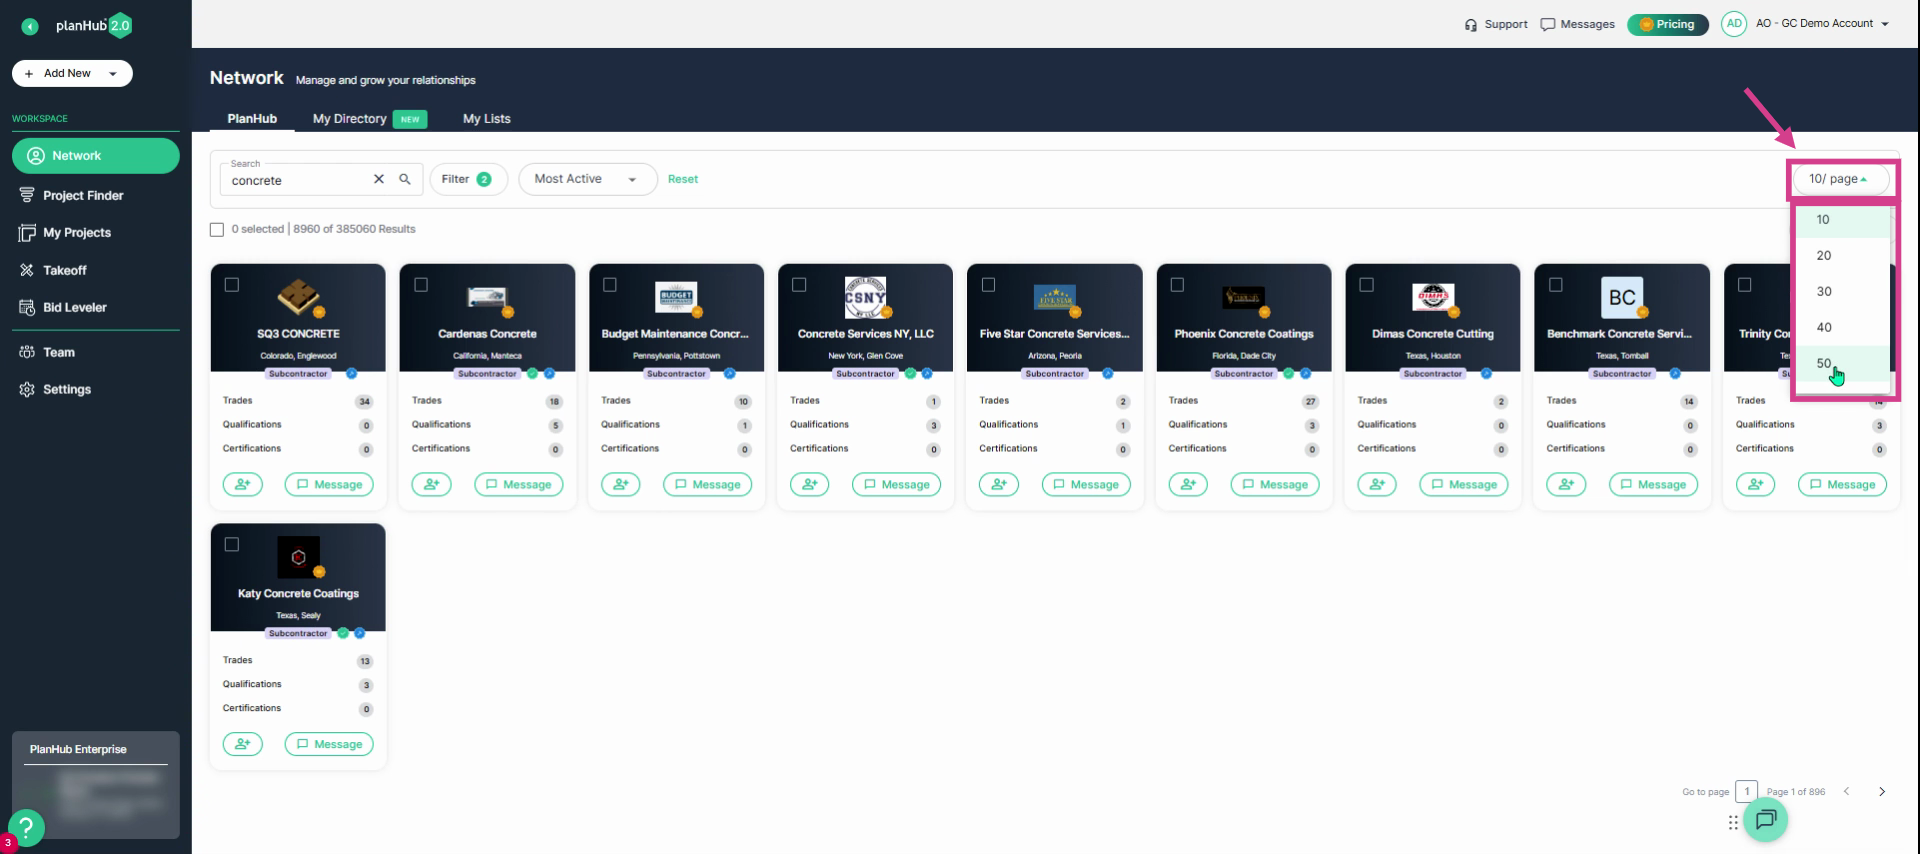
Task: Open the help question mark bubble
Action: point(26,827)
